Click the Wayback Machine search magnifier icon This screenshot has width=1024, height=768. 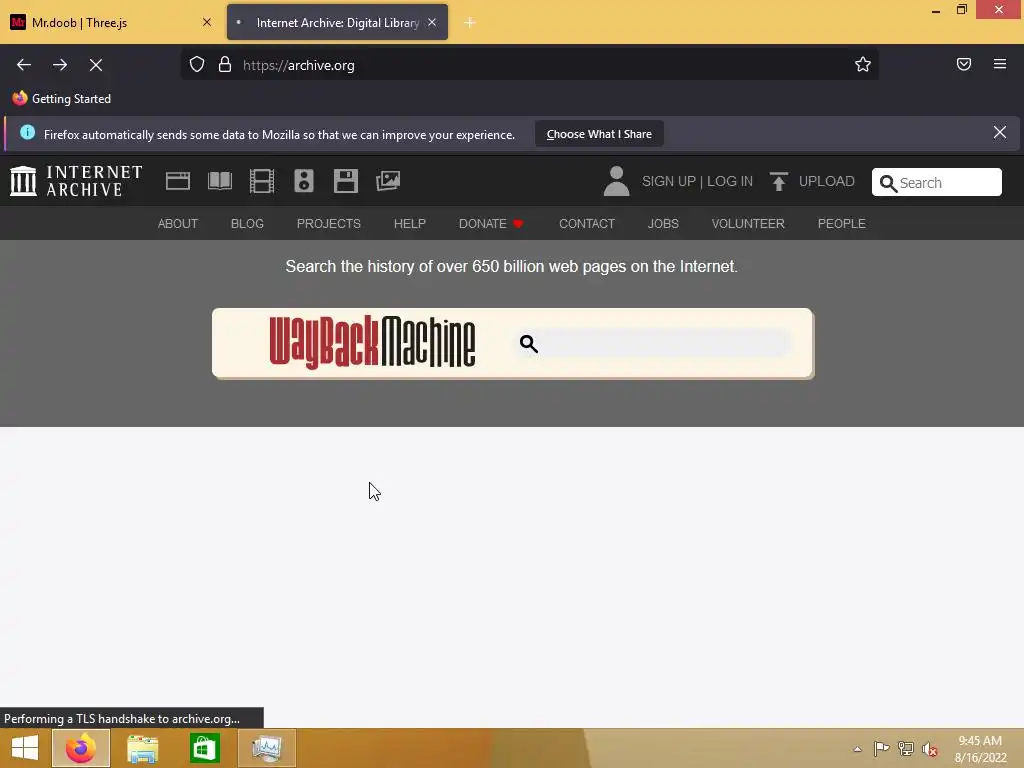pyautogui.click(x=528, y=344)
